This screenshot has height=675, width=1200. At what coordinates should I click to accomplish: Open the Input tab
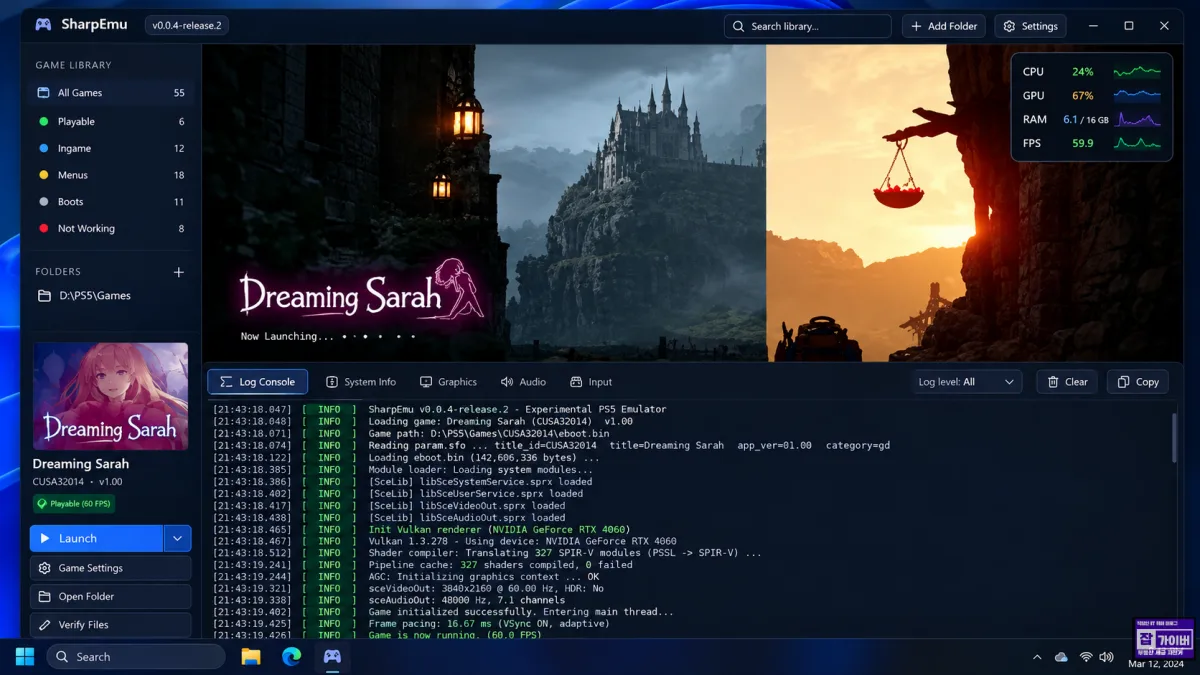[x=591, y=382]
